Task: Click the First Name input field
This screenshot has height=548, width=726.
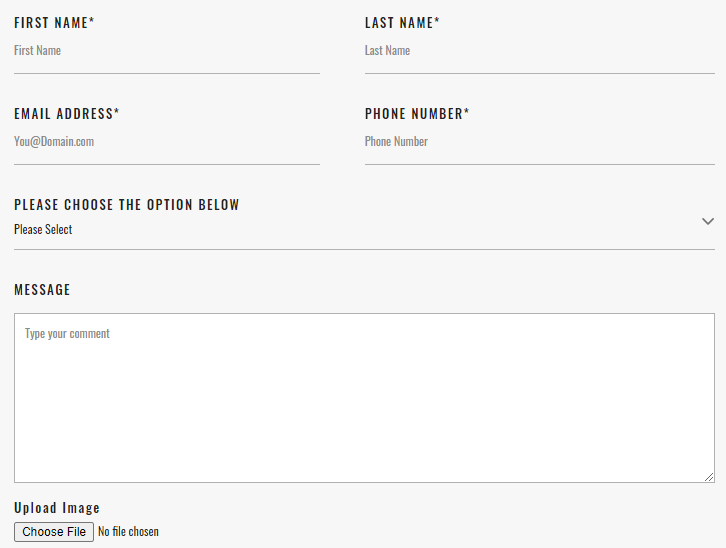Action: click(166, 51)
